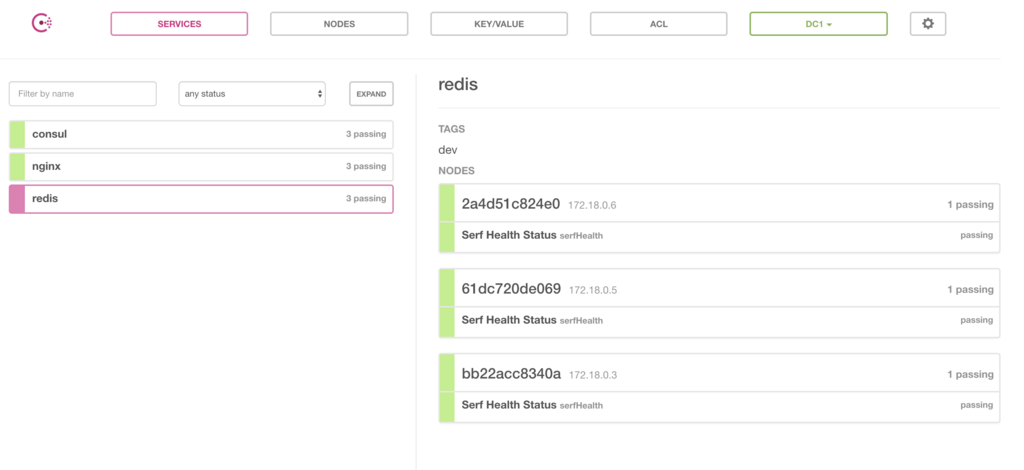Select the redis service row
1024x470 pixels.
[201, 198]
